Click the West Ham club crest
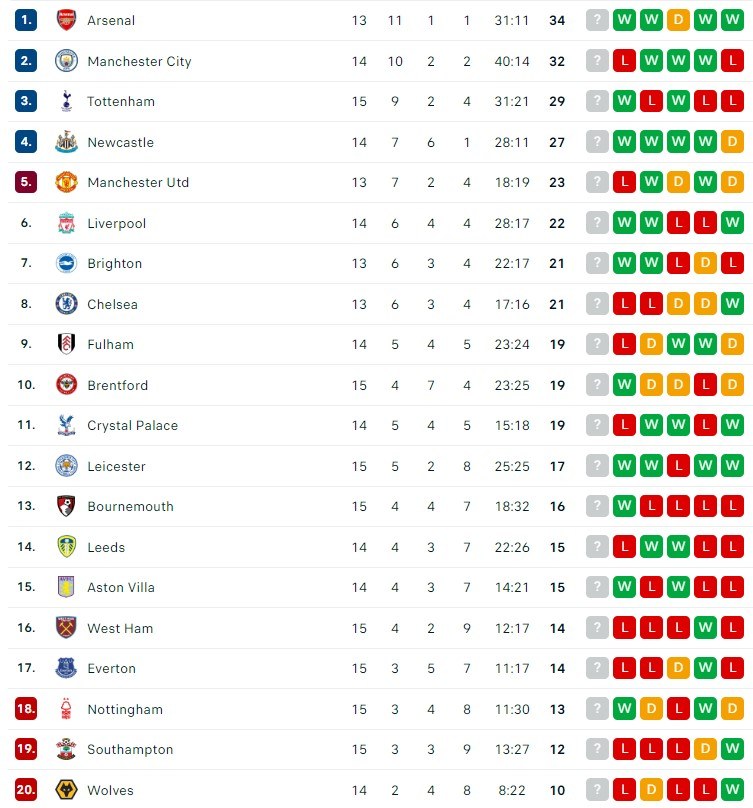The width and height of the screenshot is (753, 808). coord(66,628)
